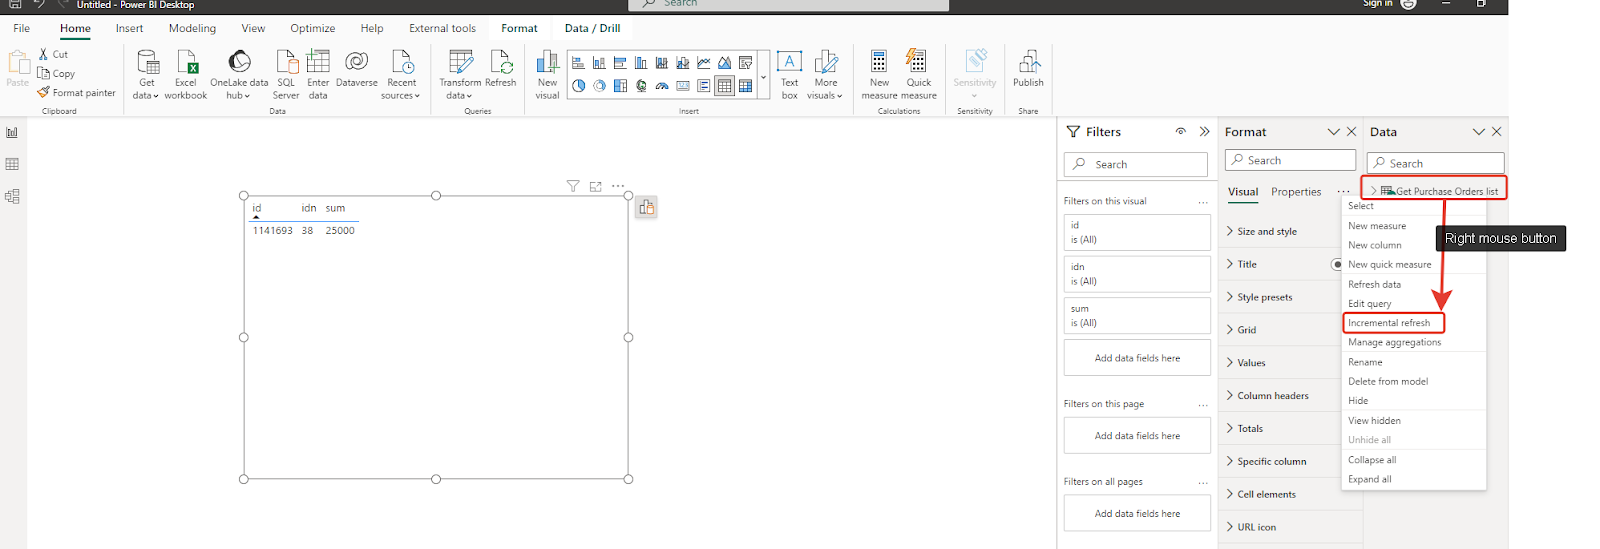1600x549 pixels.
Task: Enter focus mode for the table visual
Action: (596, 186)
